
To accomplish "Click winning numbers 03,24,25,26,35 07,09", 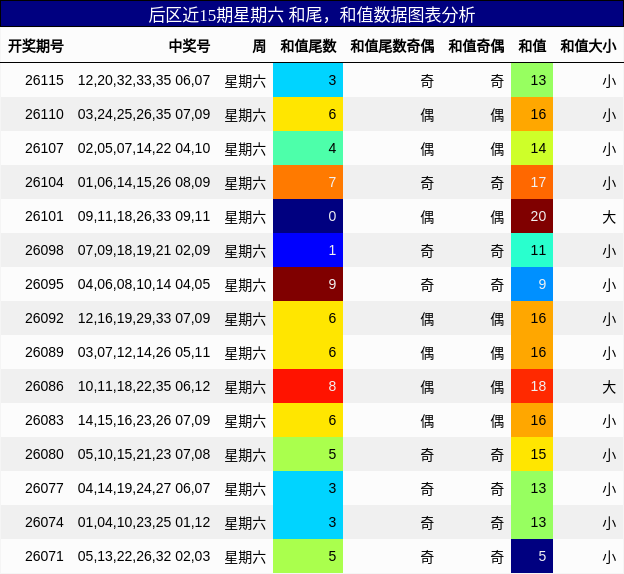I will 144,114.
